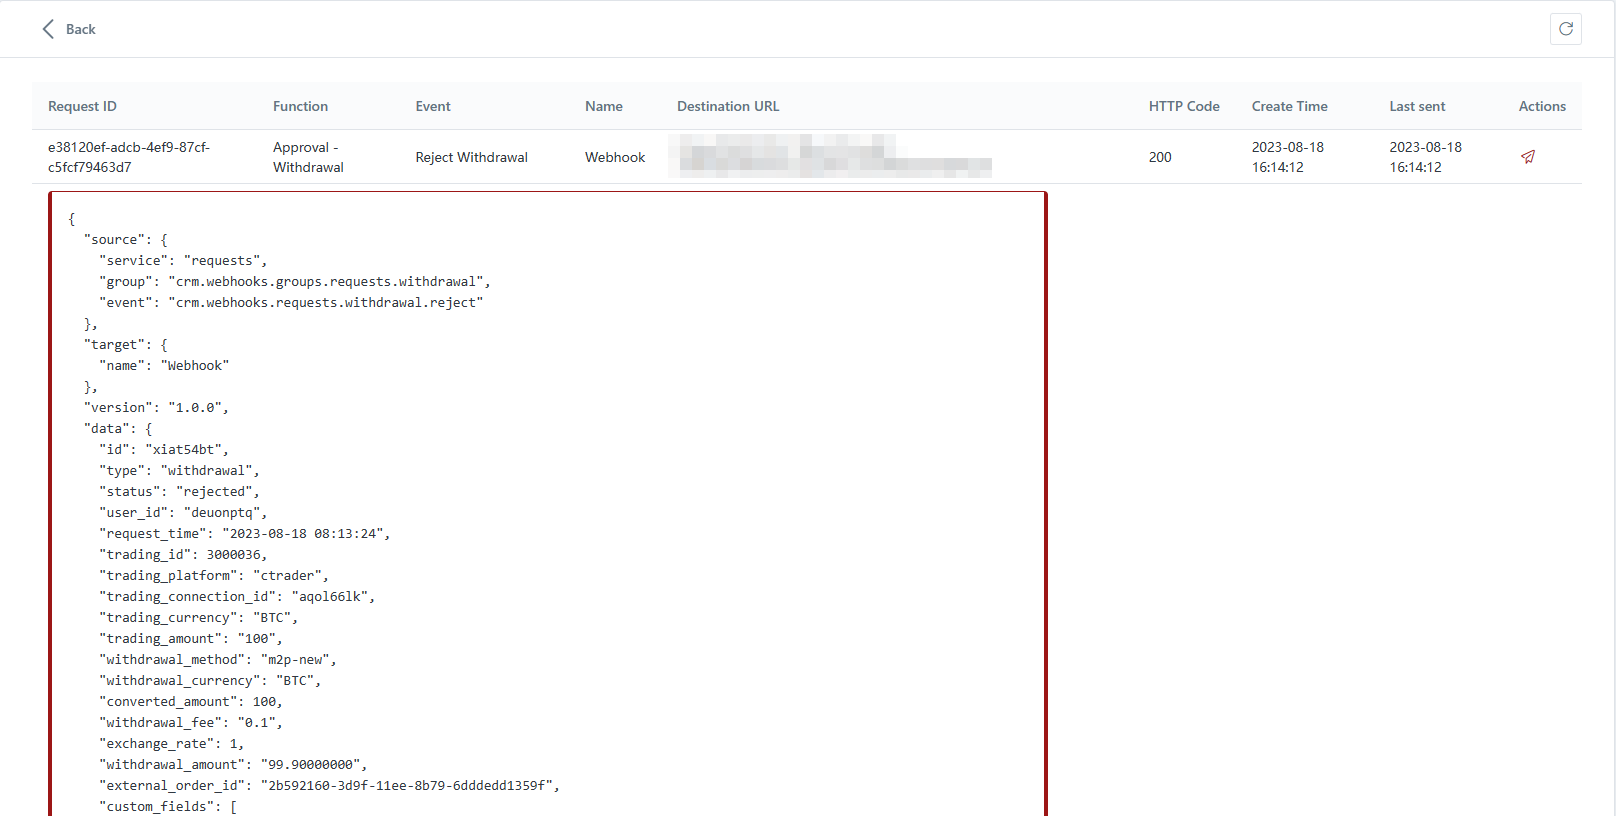
Task: Select the request ID e38120ef cell
Action: click(129, 157)
